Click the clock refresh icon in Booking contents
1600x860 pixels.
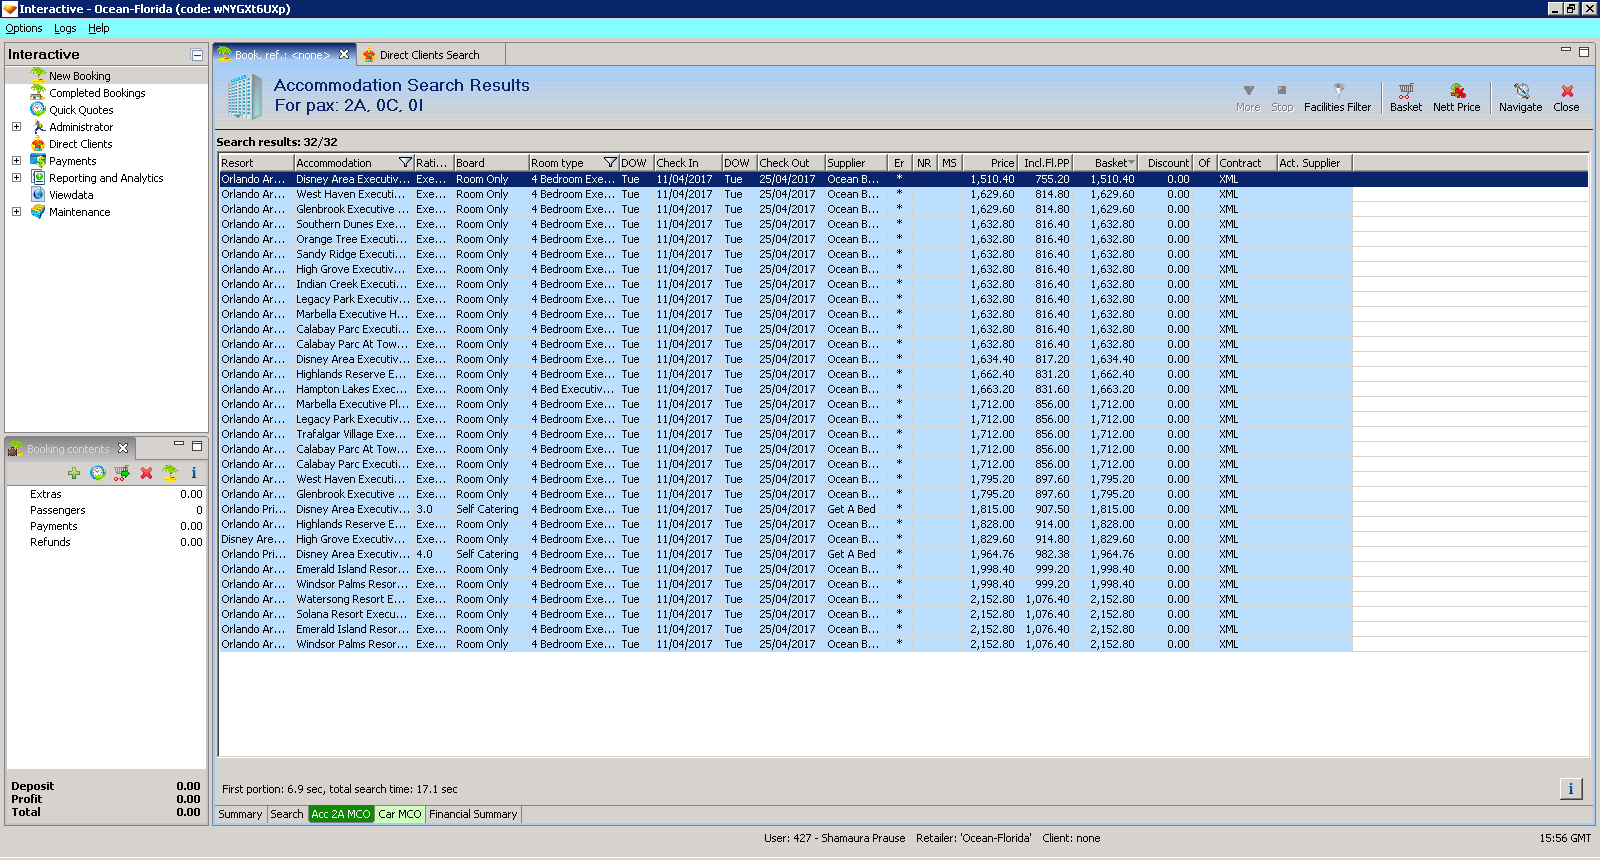98,473
